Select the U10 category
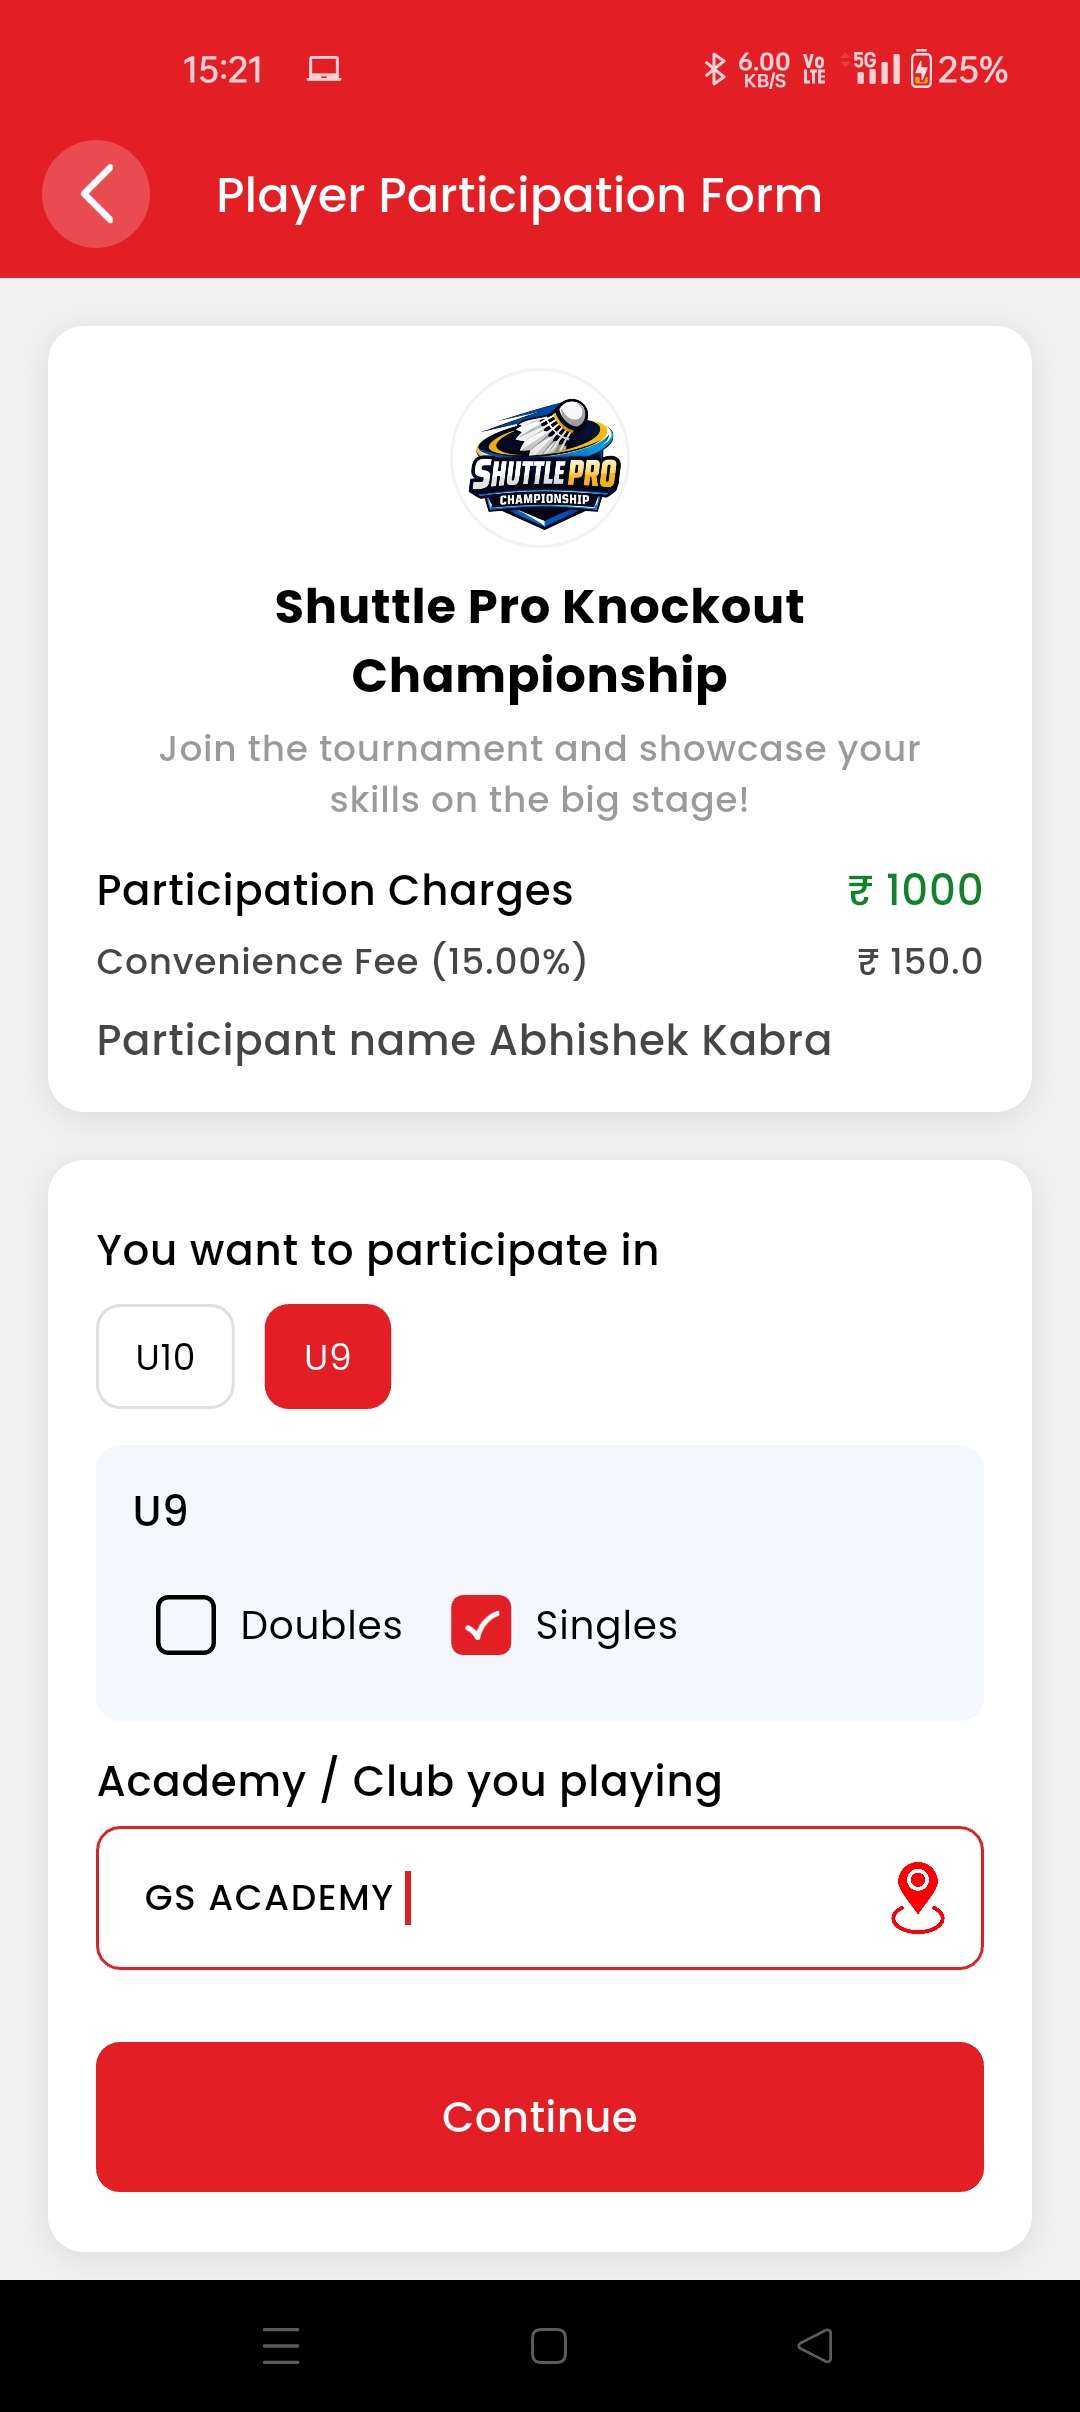 [x=165, y=1357]
